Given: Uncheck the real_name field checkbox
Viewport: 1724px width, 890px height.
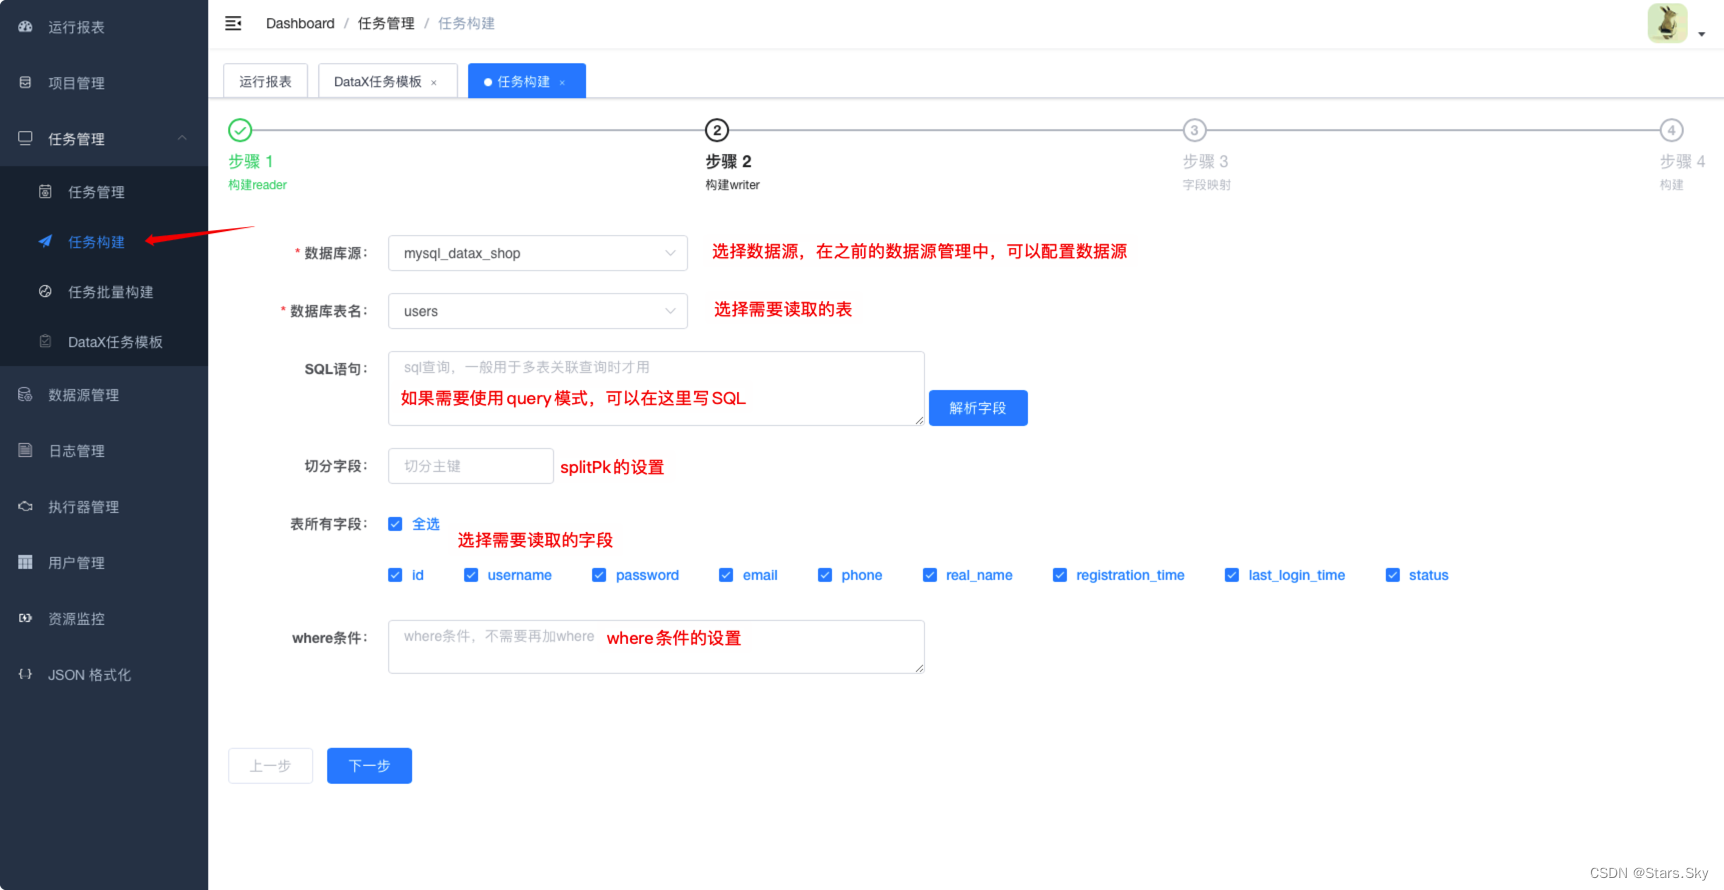Looking at the screenshot, I should (930, 575).
